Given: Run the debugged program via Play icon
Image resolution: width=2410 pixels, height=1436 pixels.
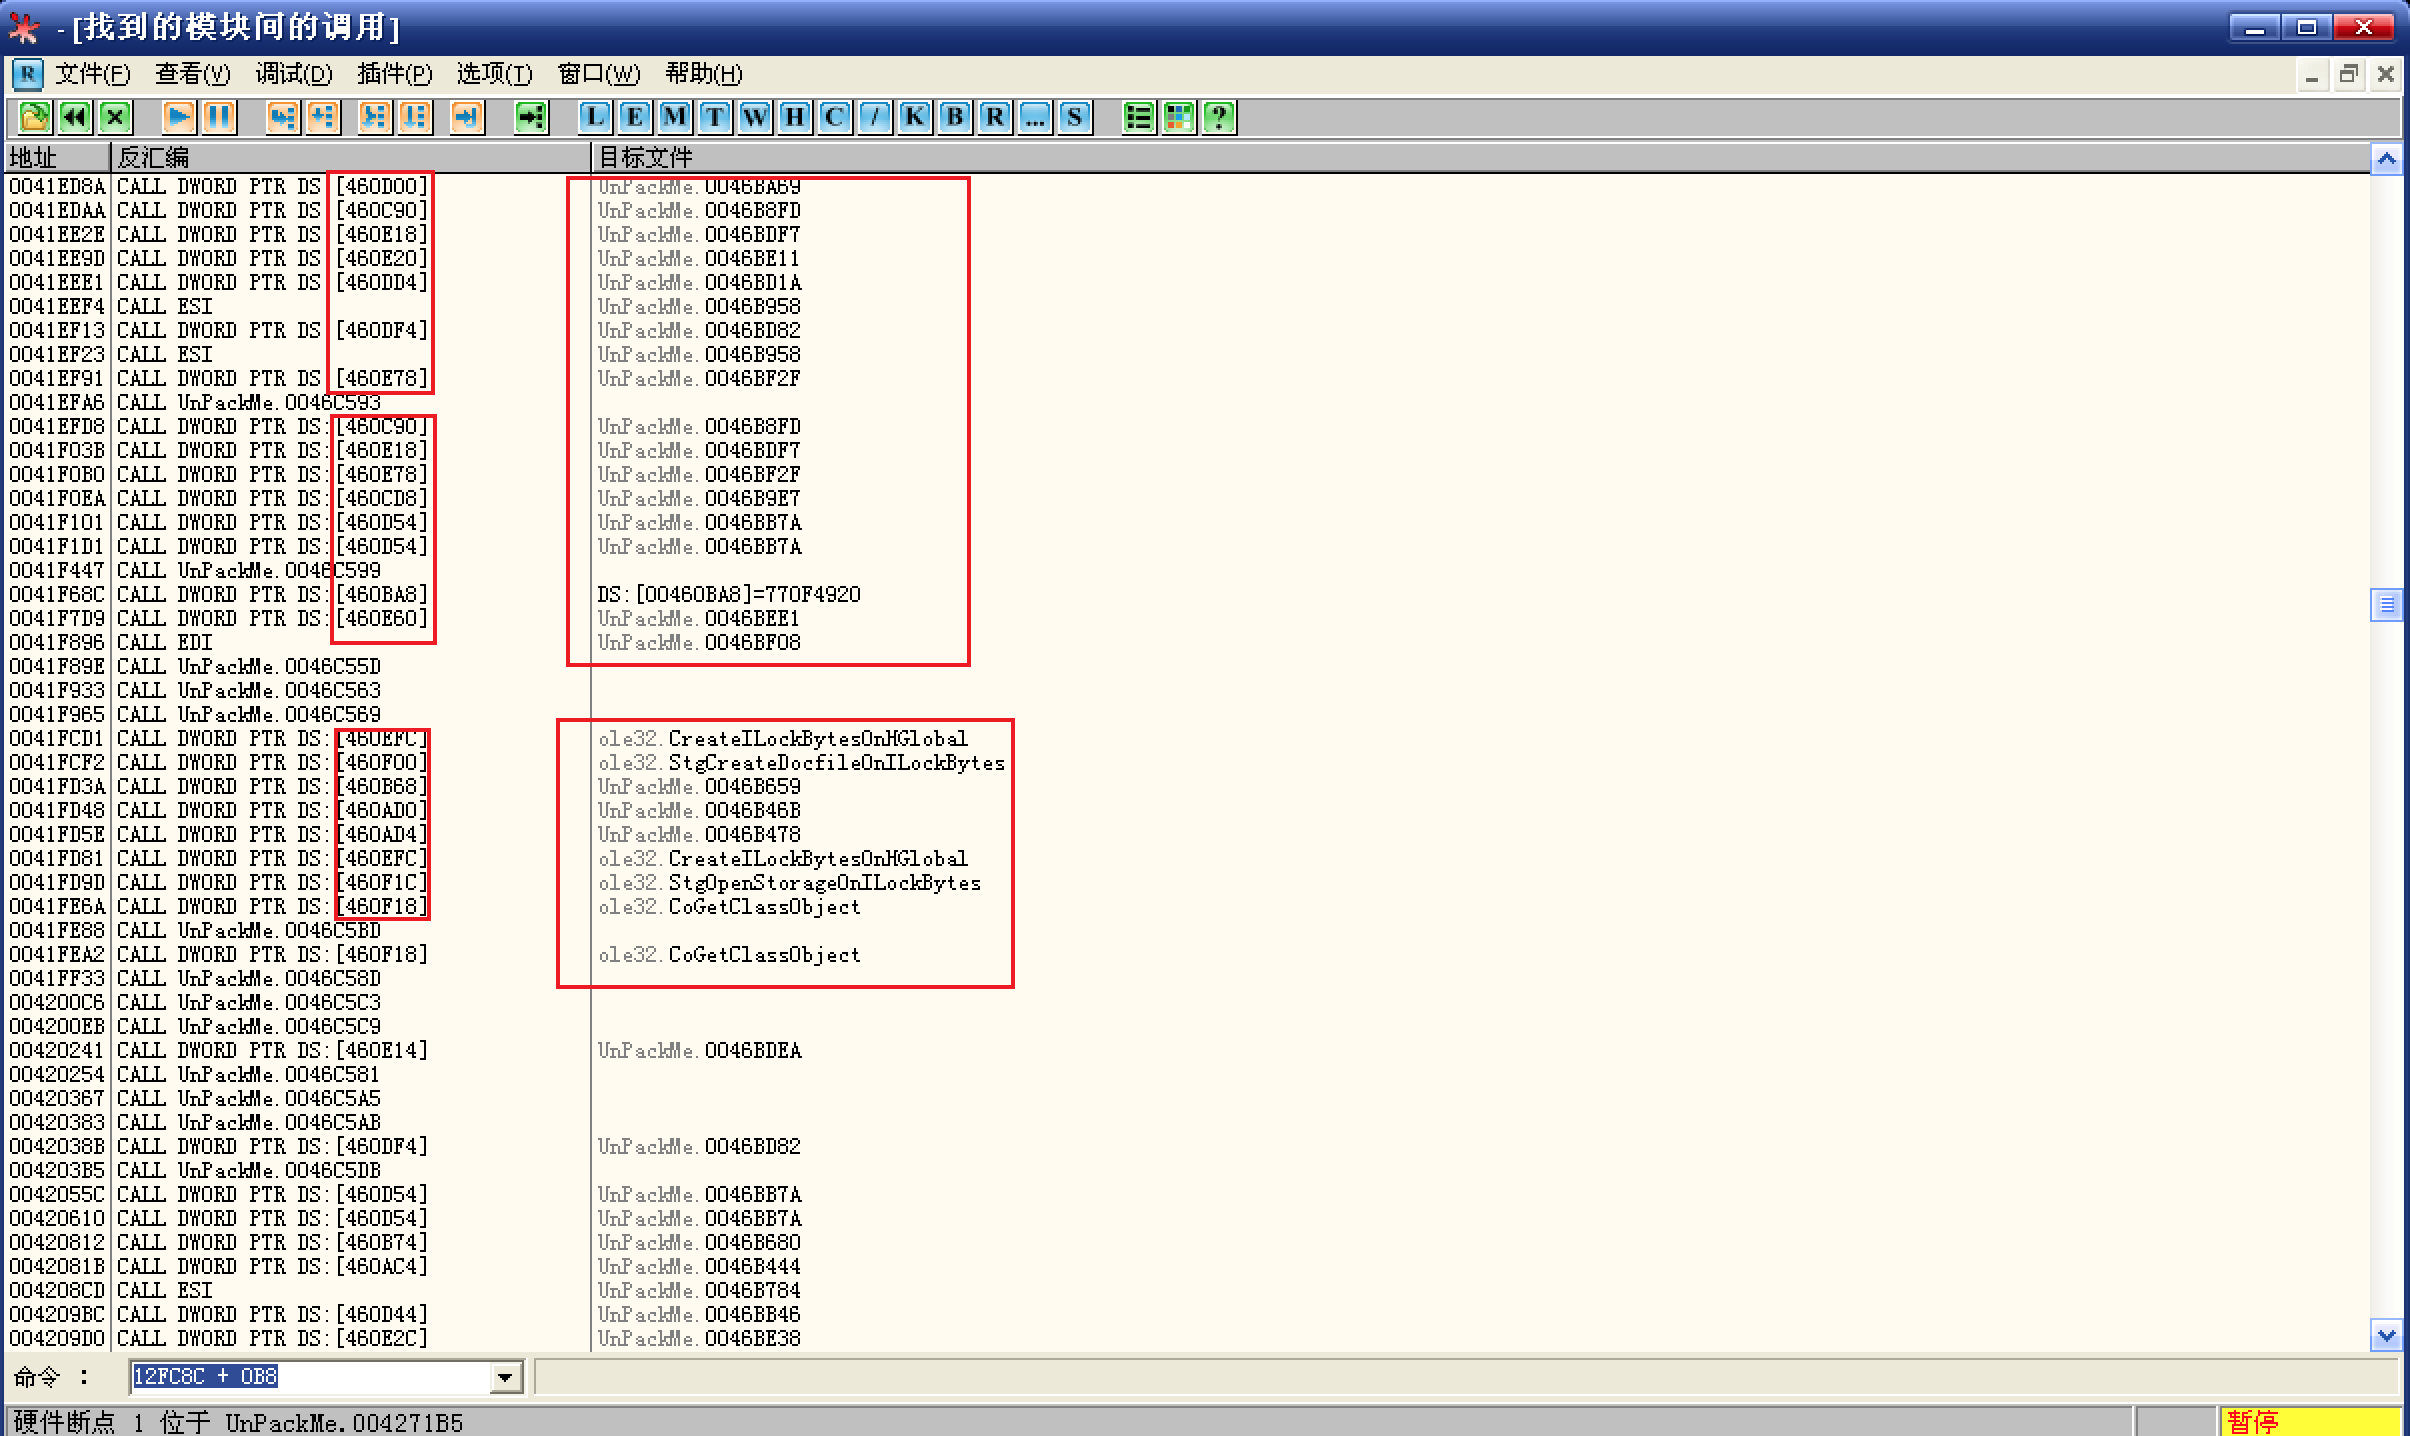Looking at the screenshot, I should (179, 117).
